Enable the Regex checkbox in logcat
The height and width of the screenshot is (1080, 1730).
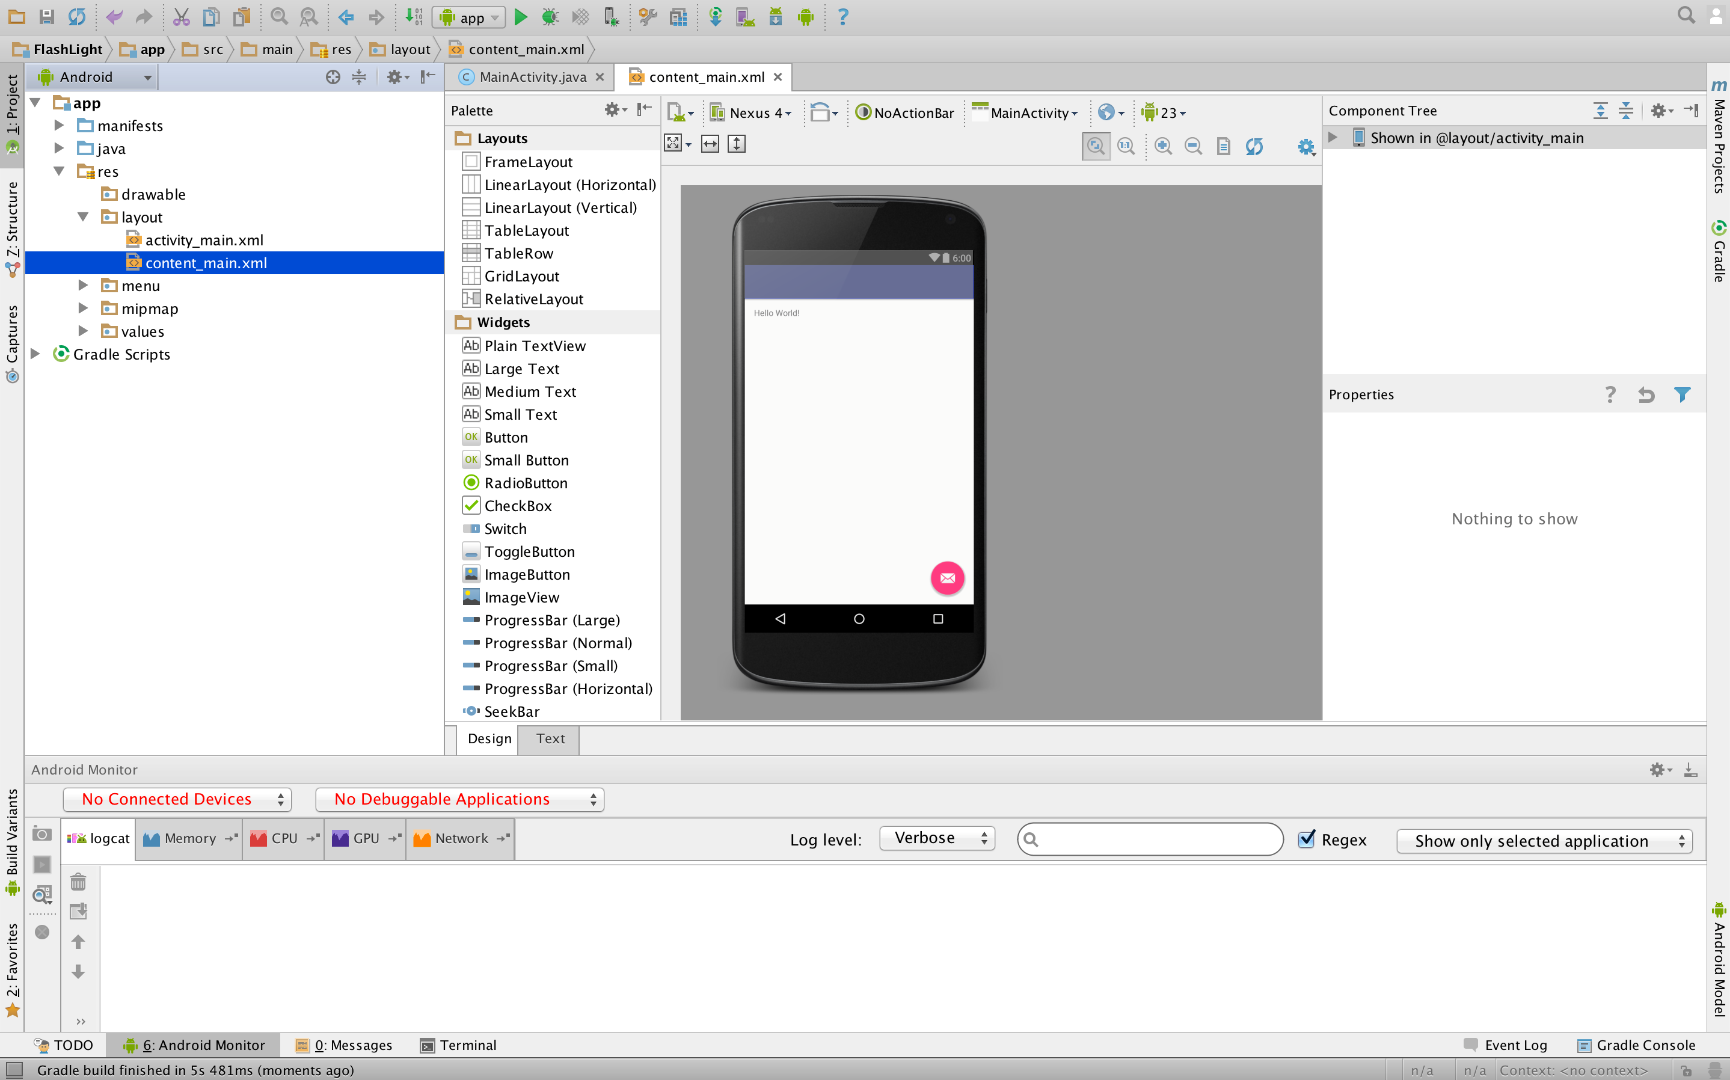(1307, 839)
